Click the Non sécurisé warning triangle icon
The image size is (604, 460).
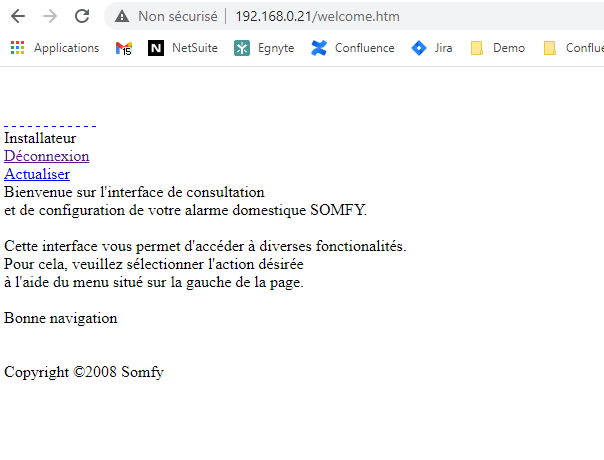pos(122,16)
